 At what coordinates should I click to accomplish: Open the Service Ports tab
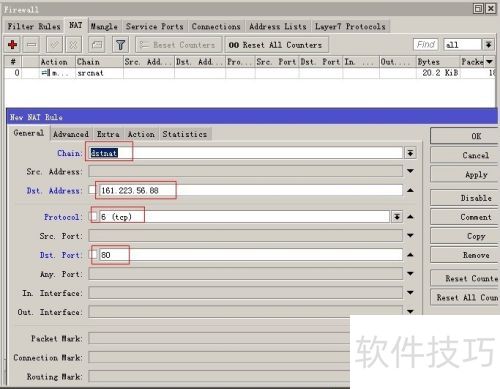[155, 26]
